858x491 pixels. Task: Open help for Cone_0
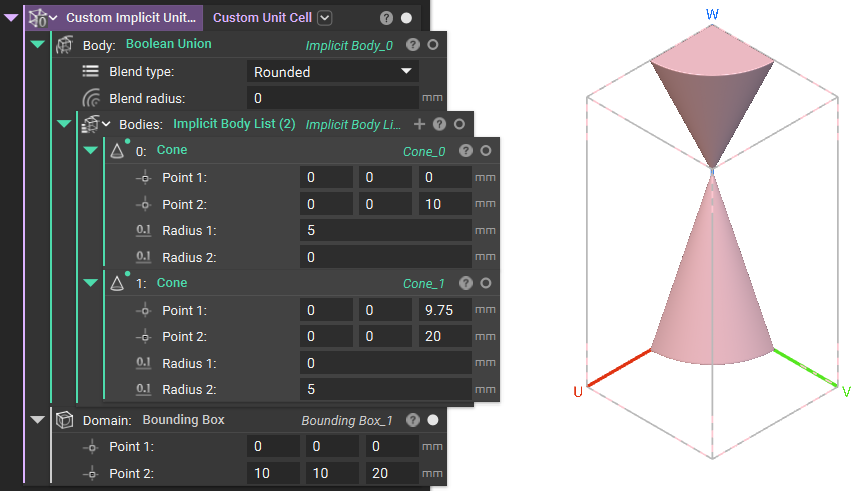click(466, 151)
